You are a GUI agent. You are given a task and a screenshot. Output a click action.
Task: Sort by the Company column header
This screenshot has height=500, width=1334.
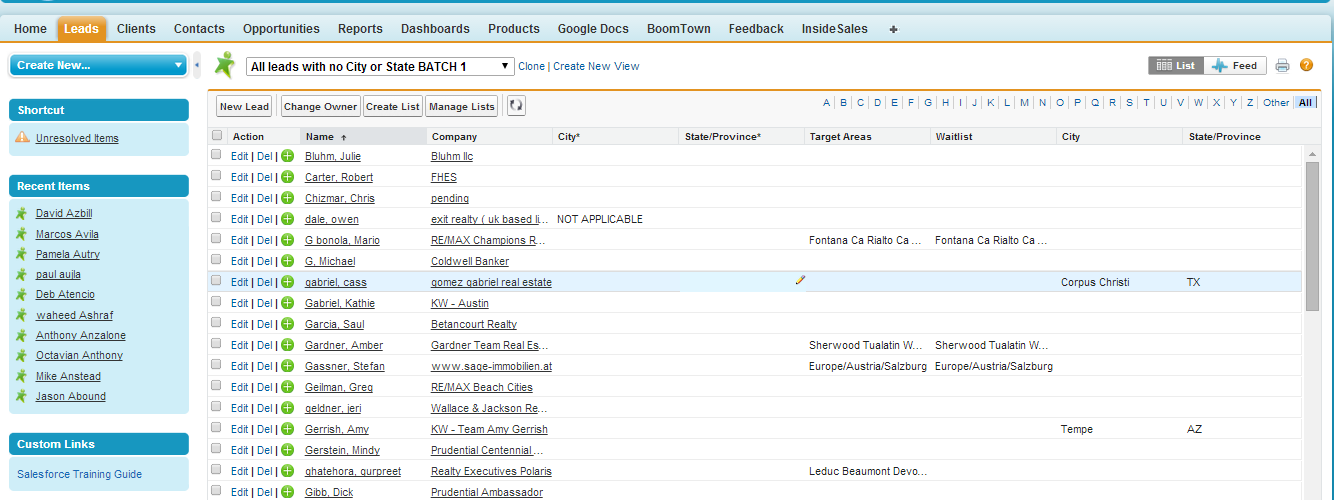coord(454,136)
